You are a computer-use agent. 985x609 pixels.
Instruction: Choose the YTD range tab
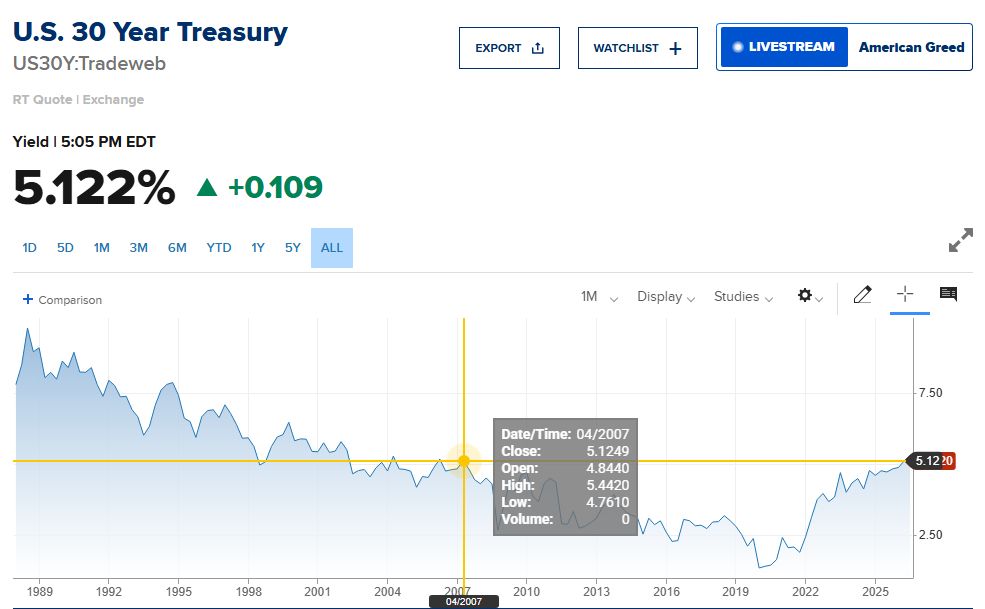coord(219,248)
